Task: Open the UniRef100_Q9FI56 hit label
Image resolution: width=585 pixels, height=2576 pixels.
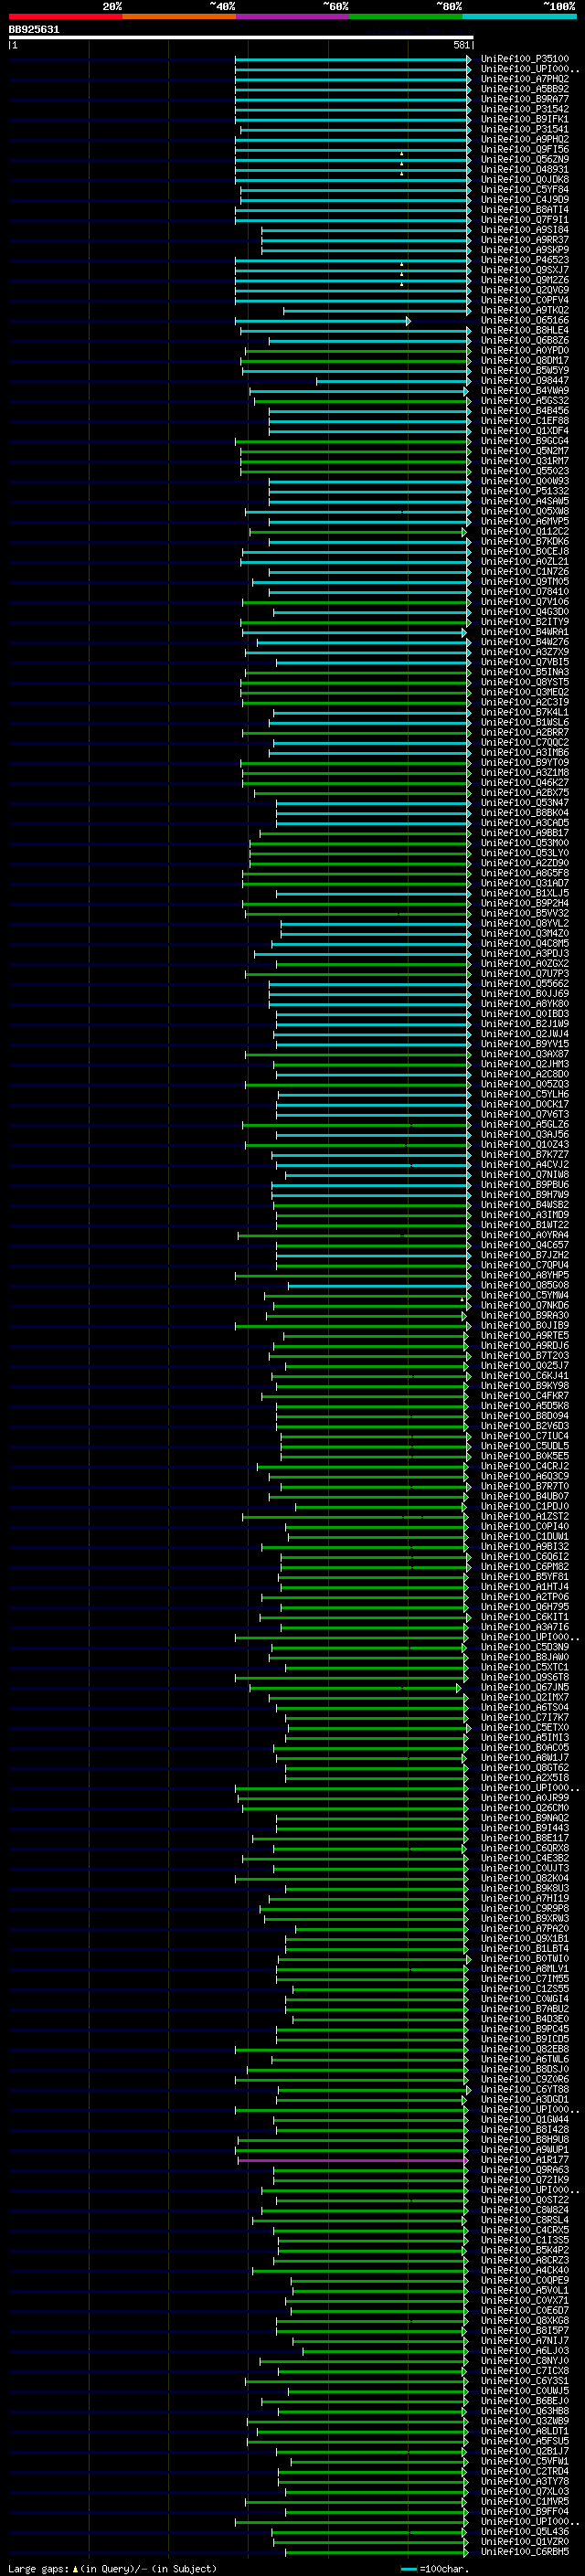Action: coord(524,150)
